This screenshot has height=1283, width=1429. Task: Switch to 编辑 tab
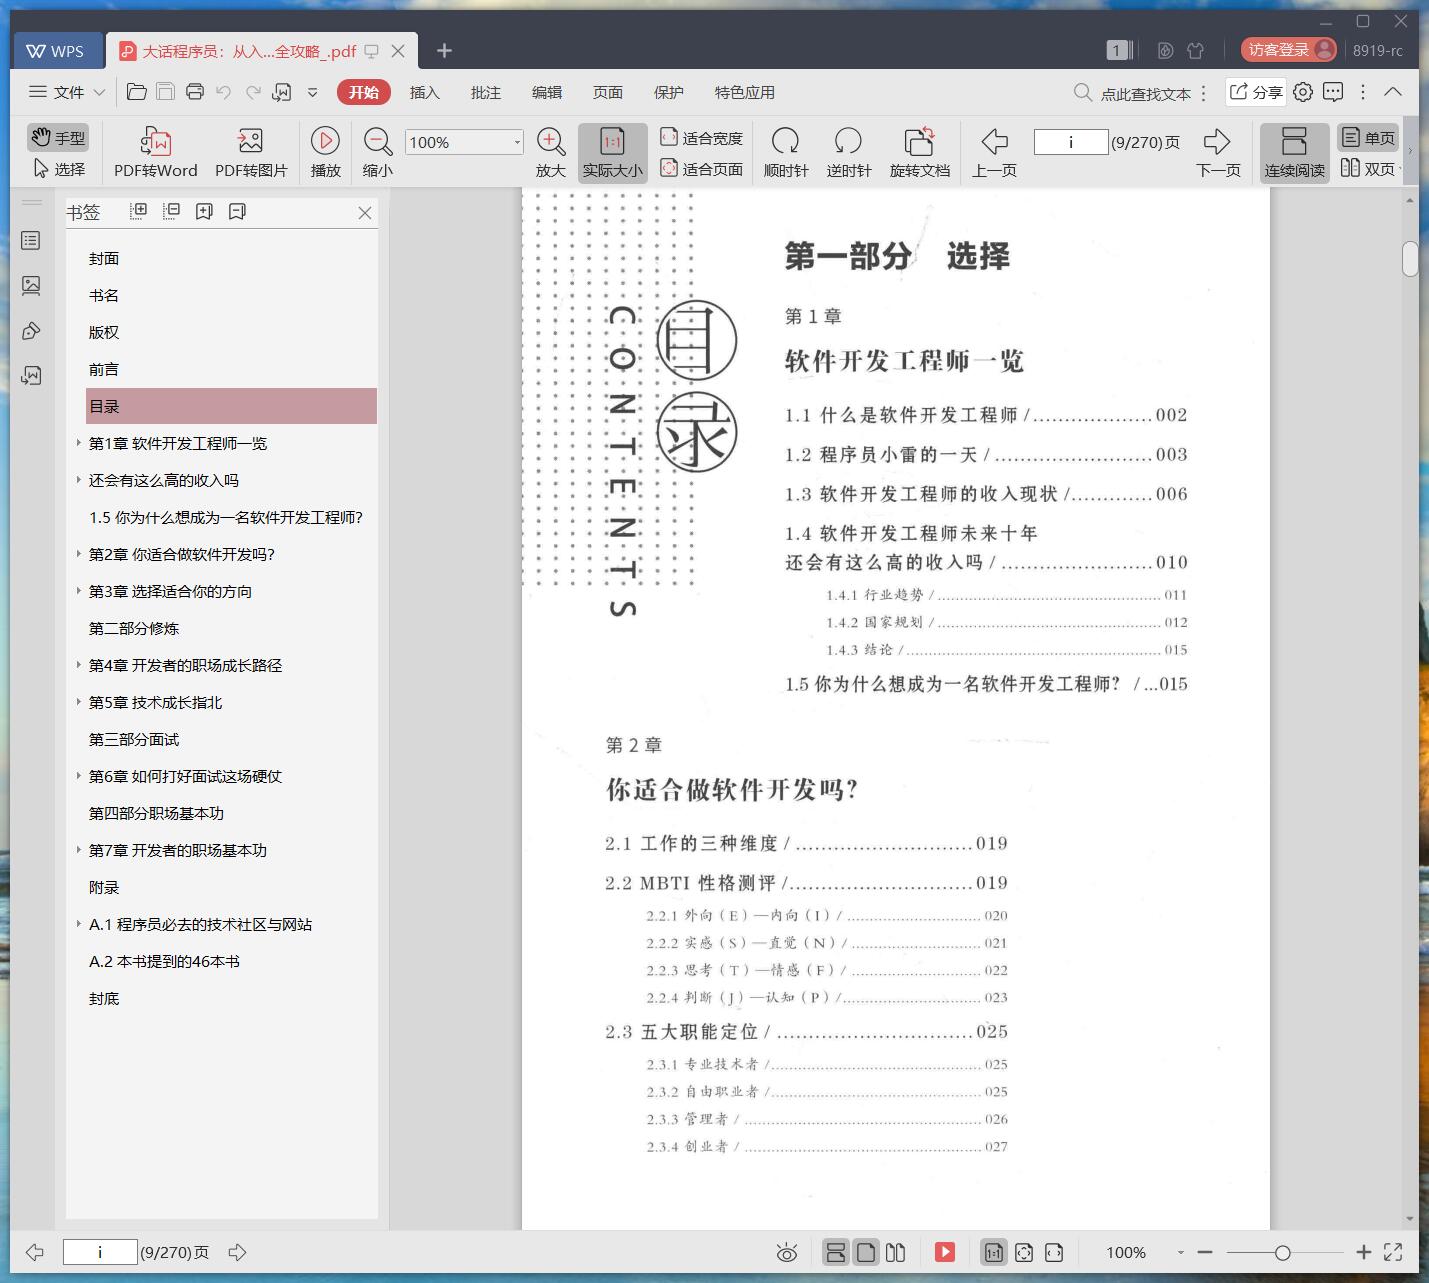[546, 92]
